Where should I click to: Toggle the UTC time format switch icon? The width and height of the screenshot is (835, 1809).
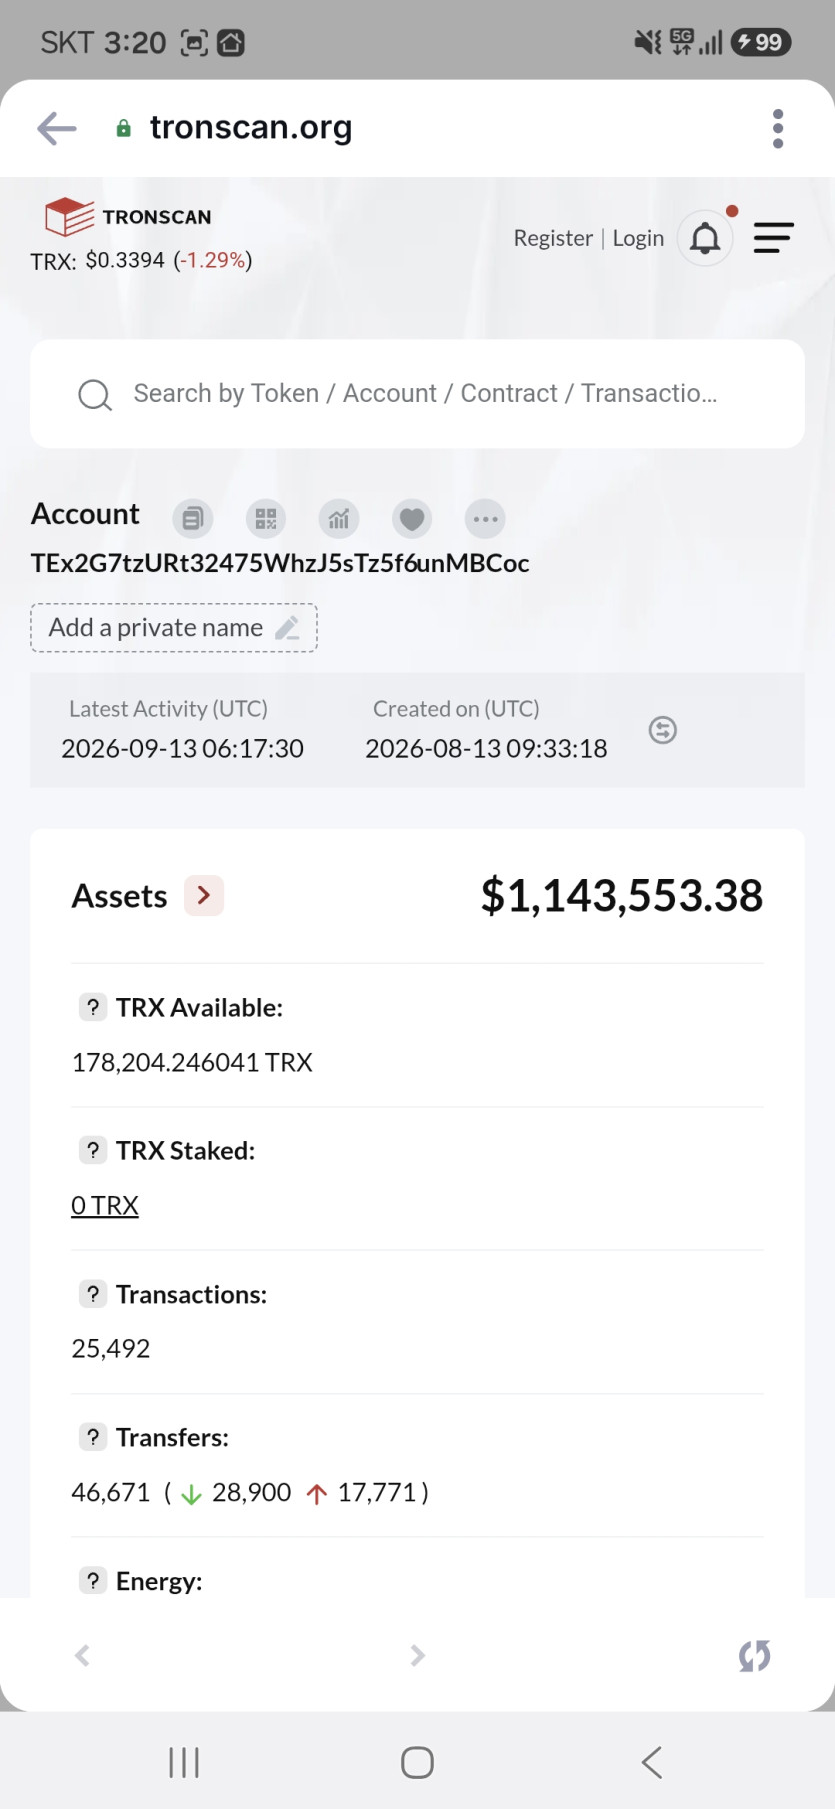[663, 730]
